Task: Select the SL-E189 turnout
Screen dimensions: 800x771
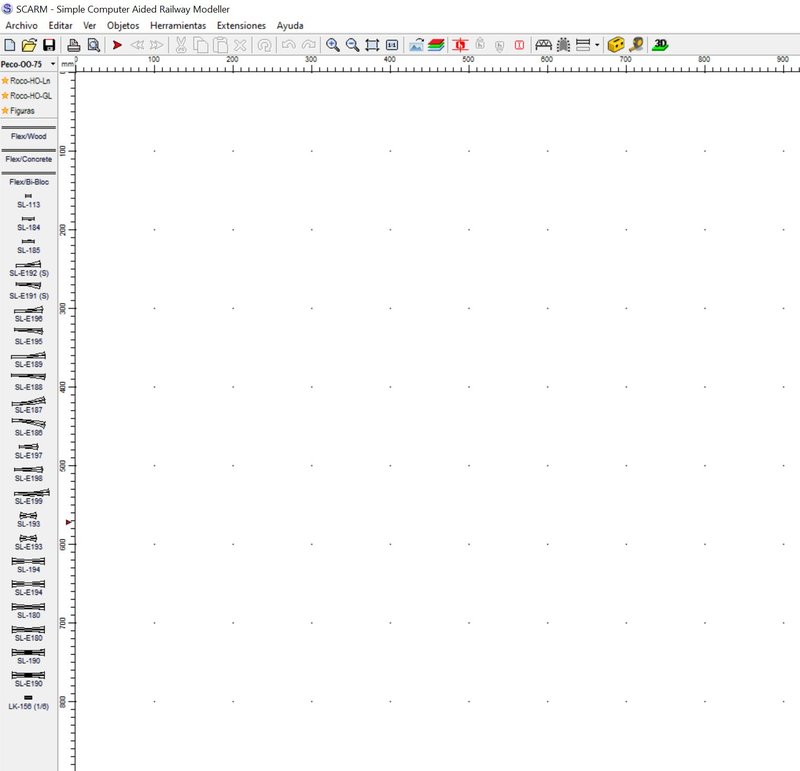Action: click(29, 360)
